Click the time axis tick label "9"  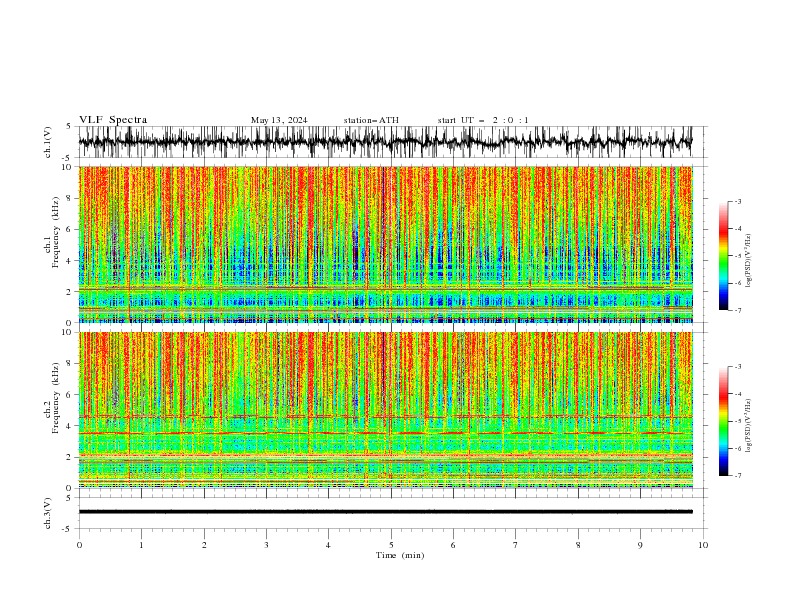[640, 545]
